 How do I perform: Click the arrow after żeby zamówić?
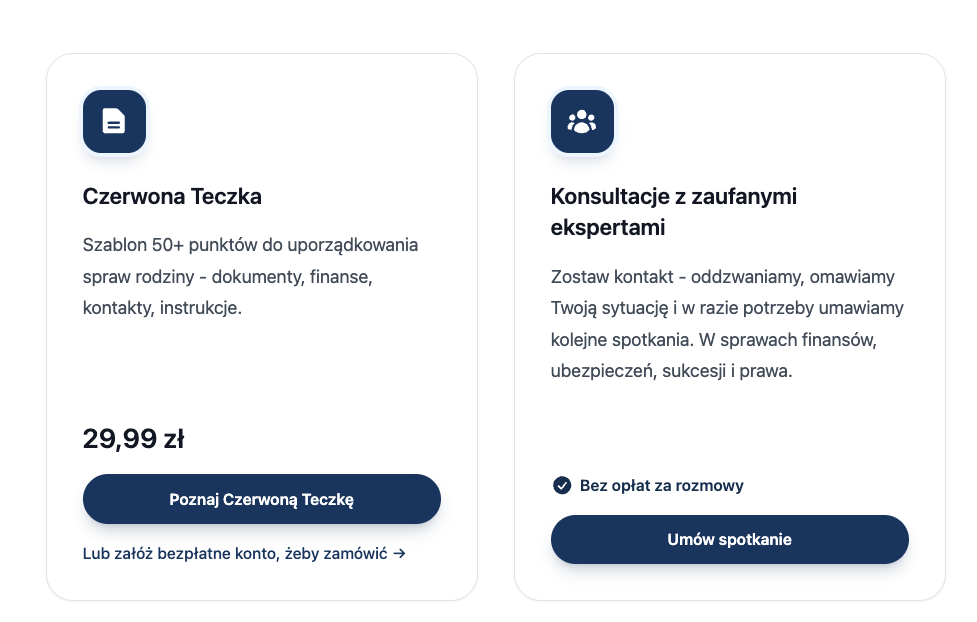[399, 553]
